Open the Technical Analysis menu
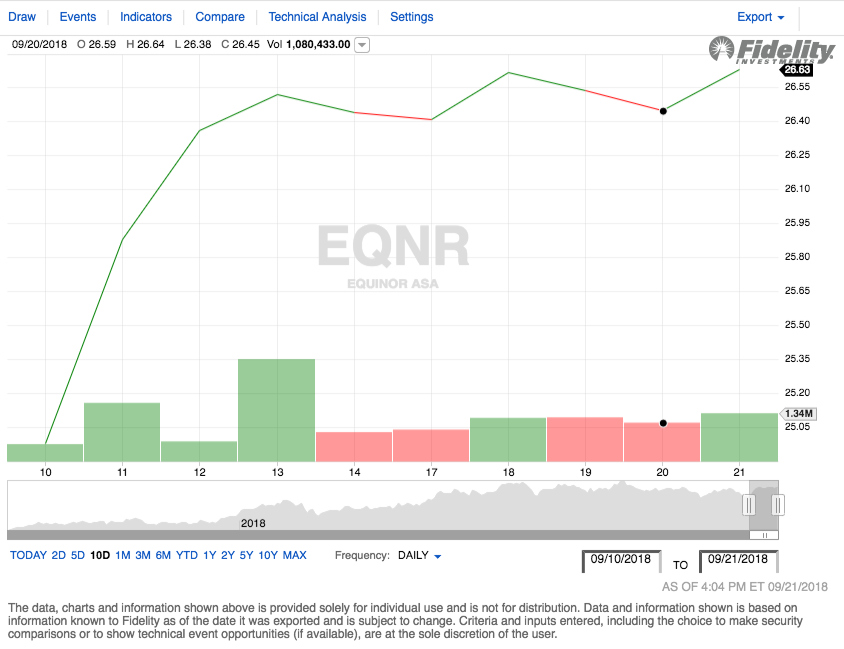Viewport: 844px width, 649px height. [317, 17]
